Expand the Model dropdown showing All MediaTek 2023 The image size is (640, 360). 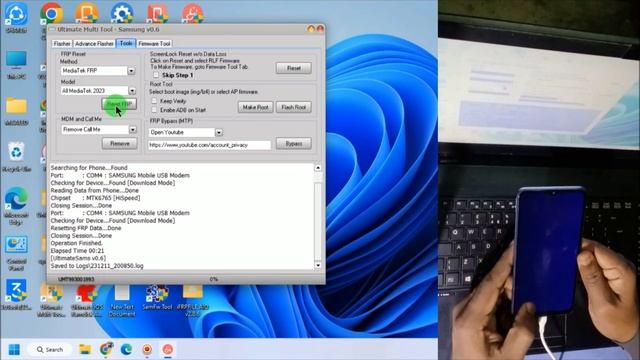point(132,91)
